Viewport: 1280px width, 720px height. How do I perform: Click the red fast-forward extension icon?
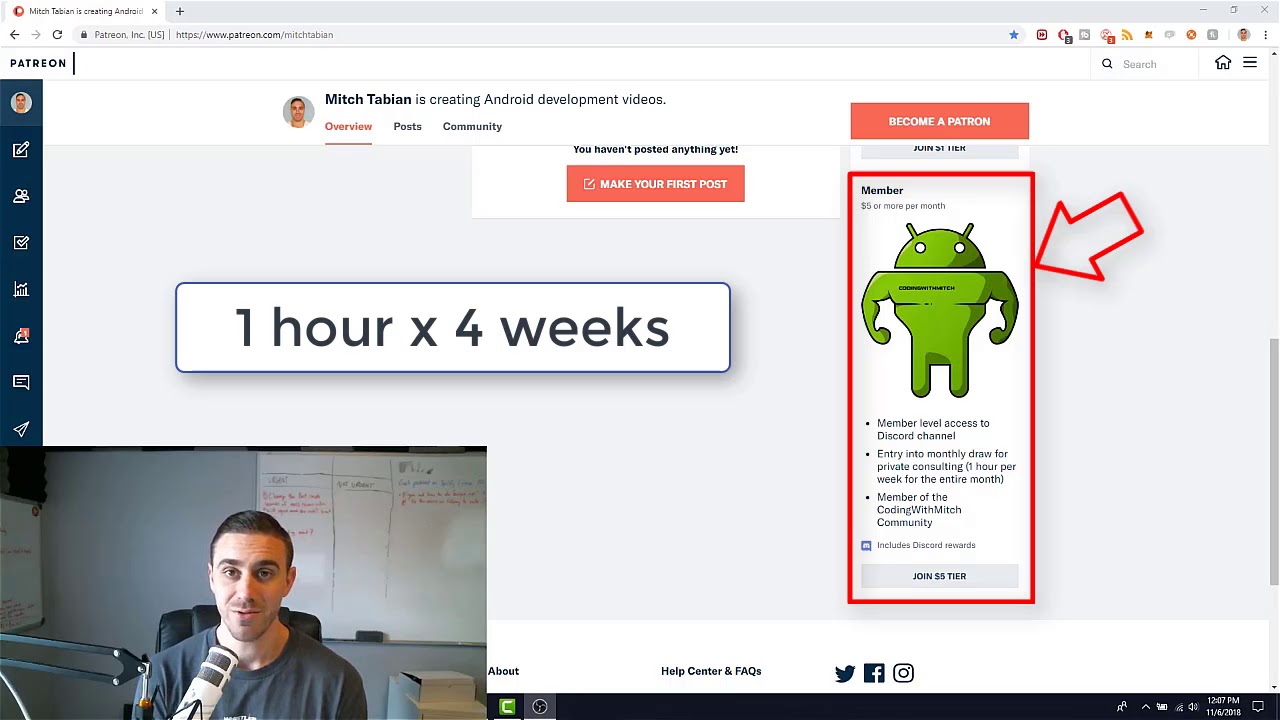point(1042,35)
